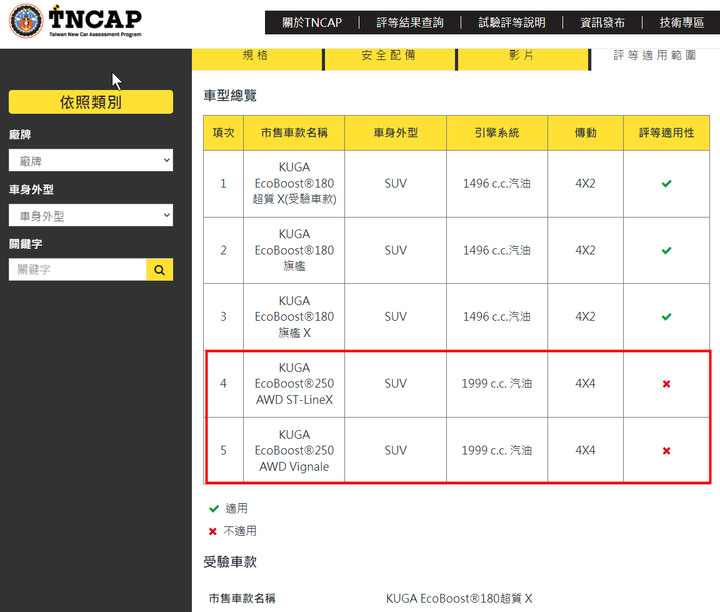
Task: Click the 評等適用性 column header
Action: 666,133
